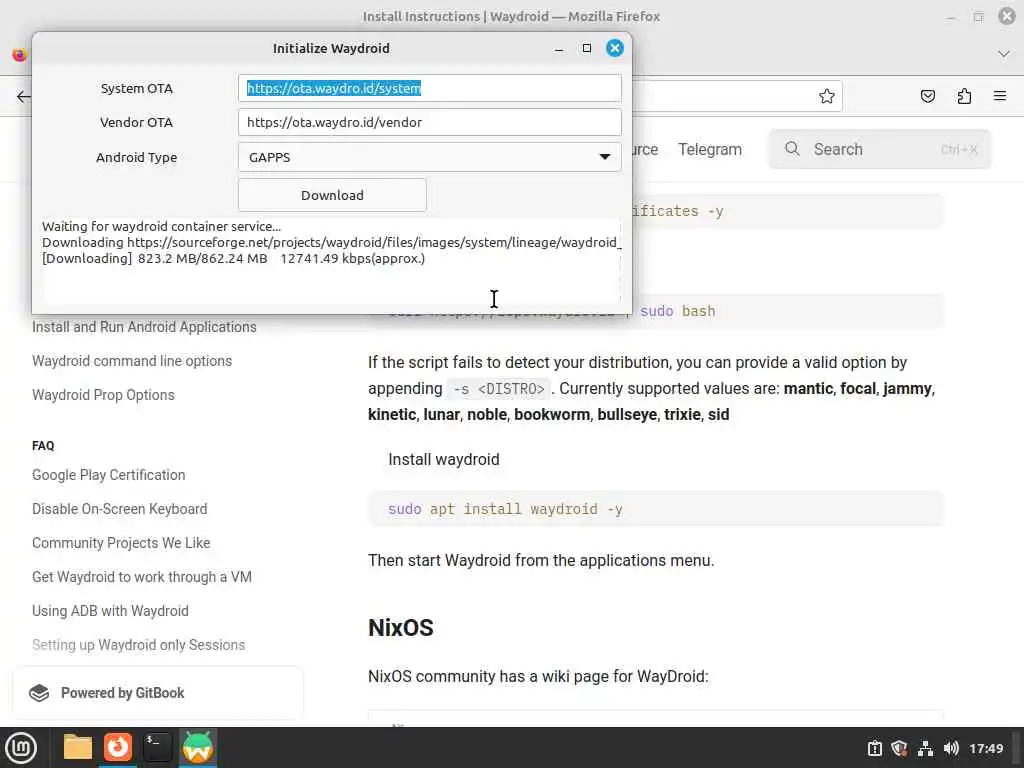Click the Downloading progress status line
1024x768 pixels.
coord(233,259)
